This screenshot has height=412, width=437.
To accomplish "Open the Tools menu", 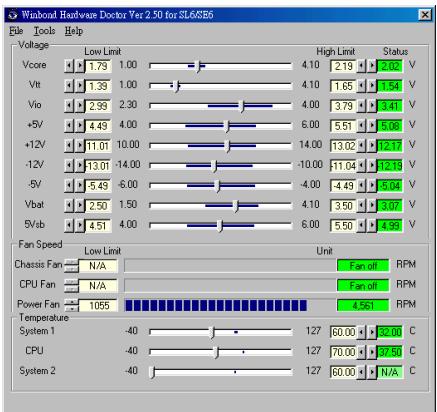I will 44,31.
